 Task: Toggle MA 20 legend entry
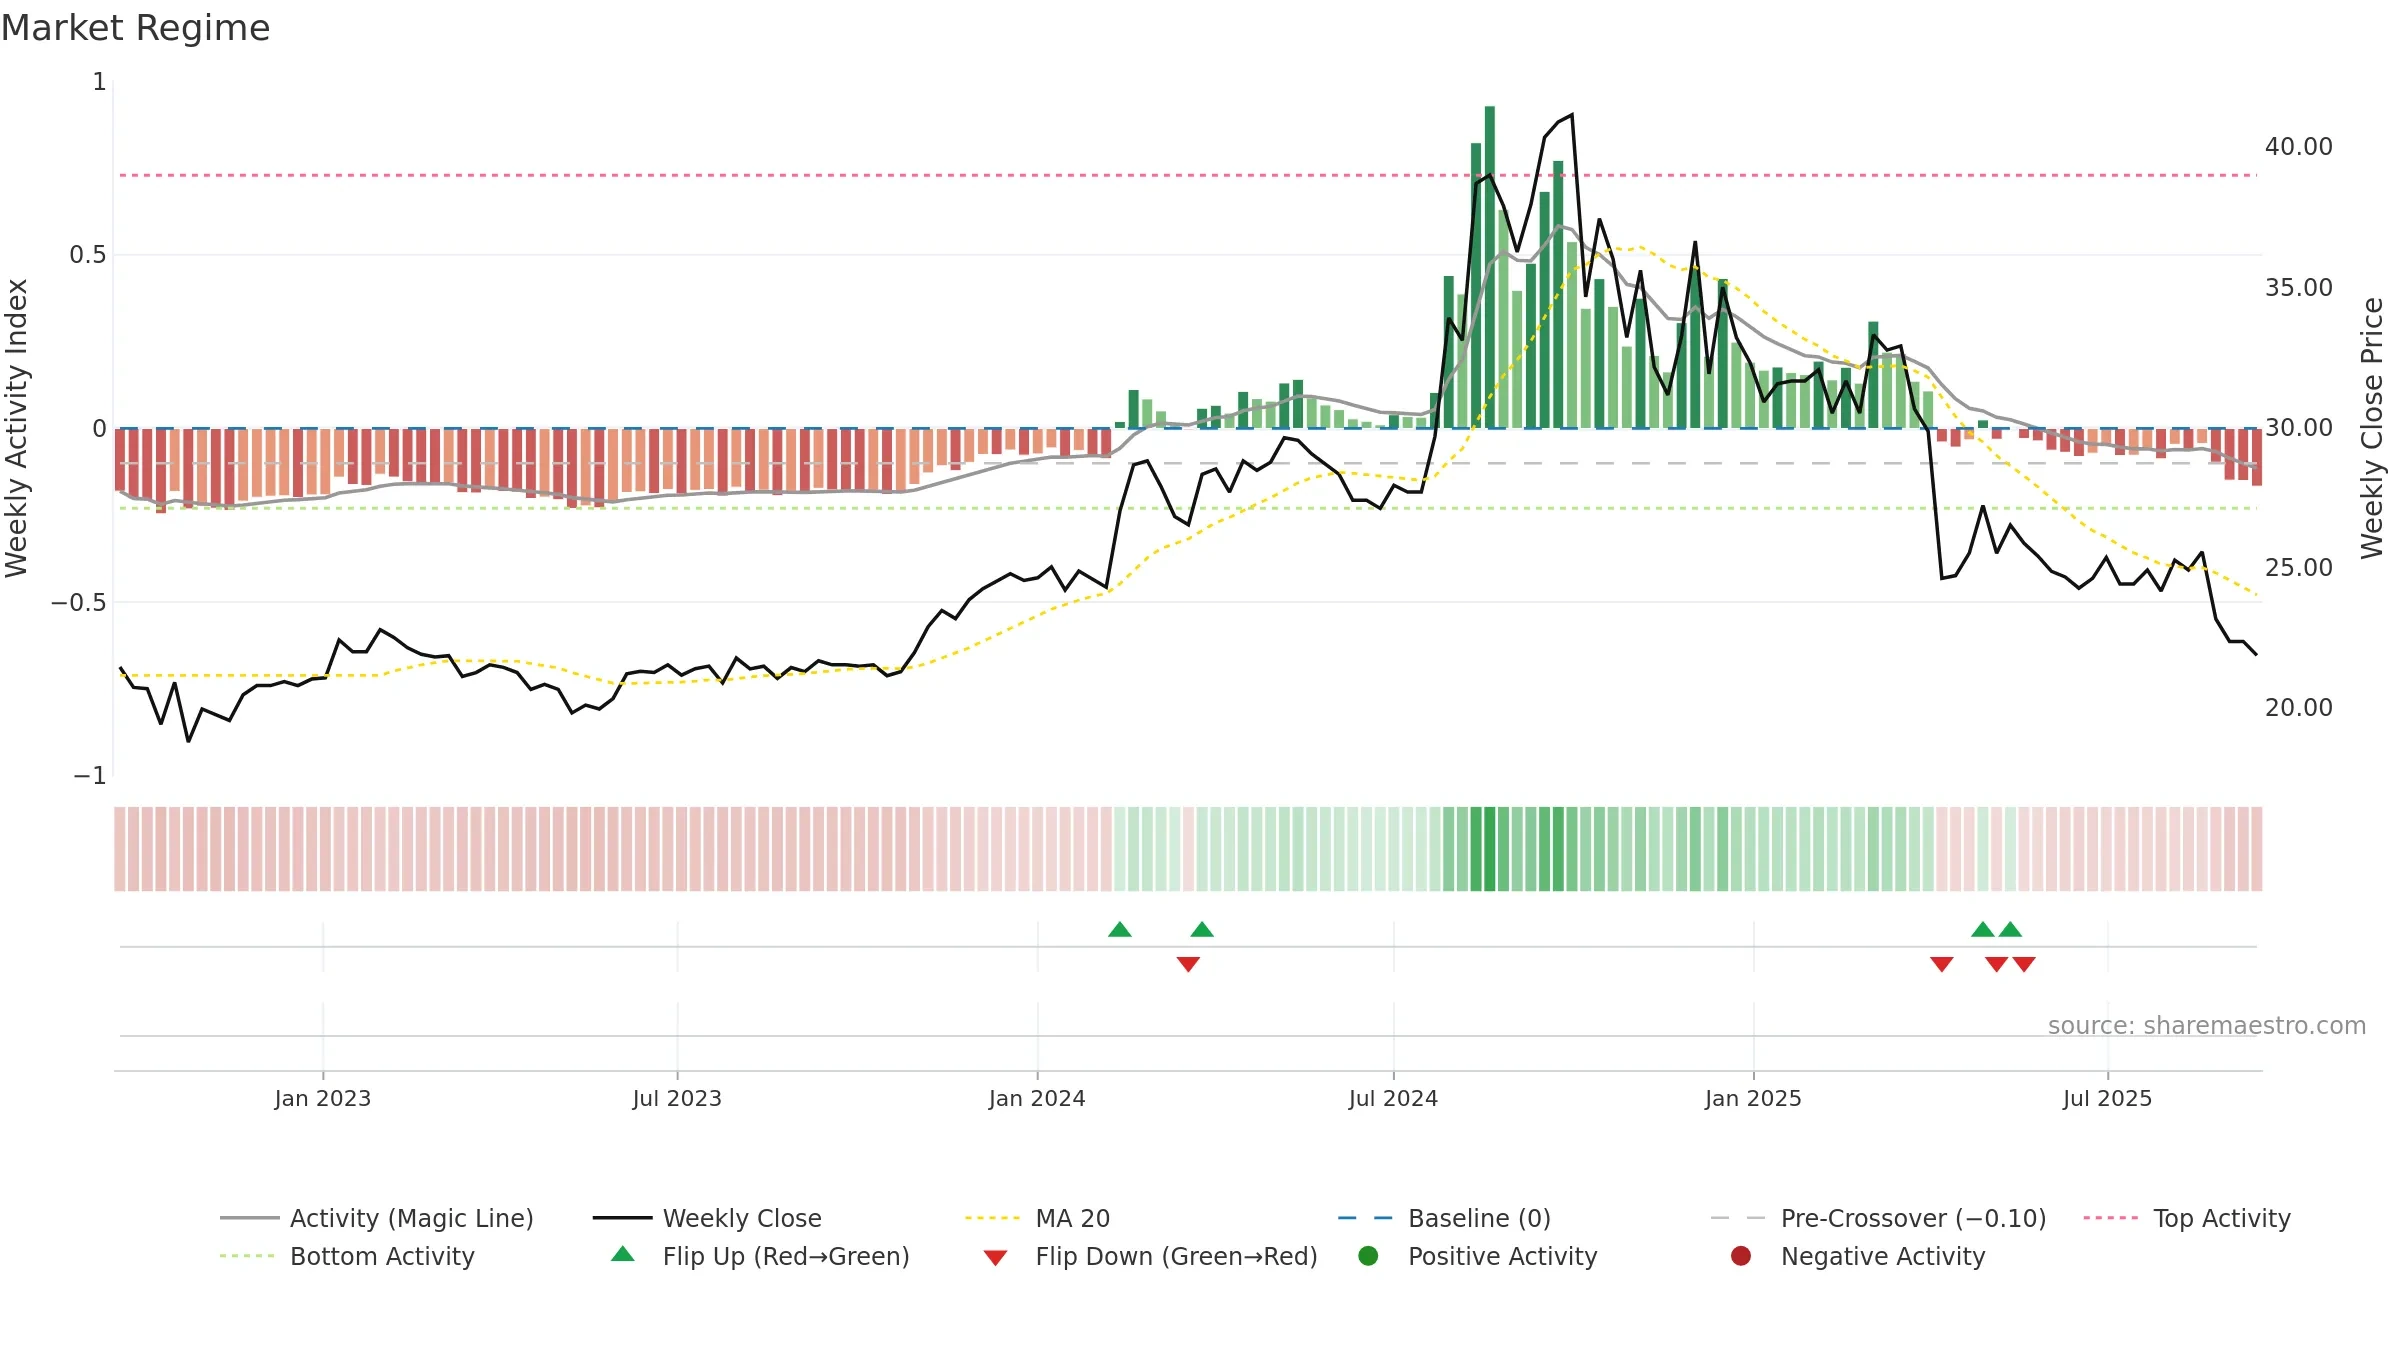click(x=1037, y=1218)
